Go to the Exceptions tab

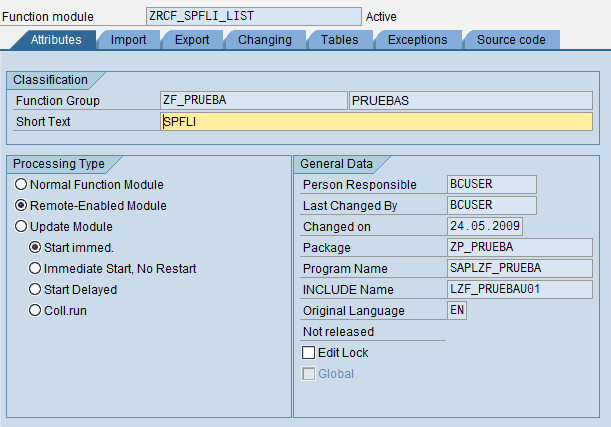click(417, 40)
